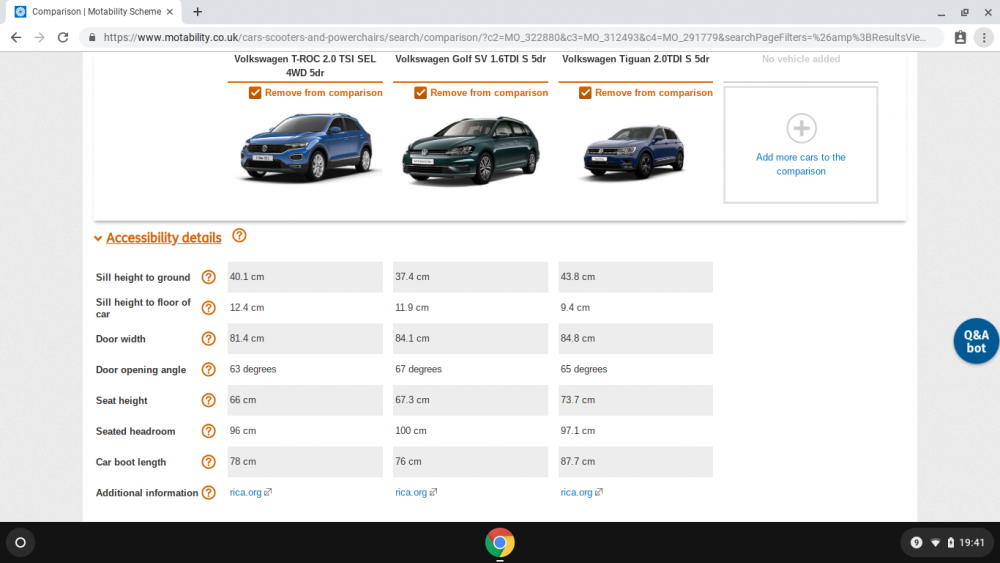Click the battery status icon

[x=950, y=543]
